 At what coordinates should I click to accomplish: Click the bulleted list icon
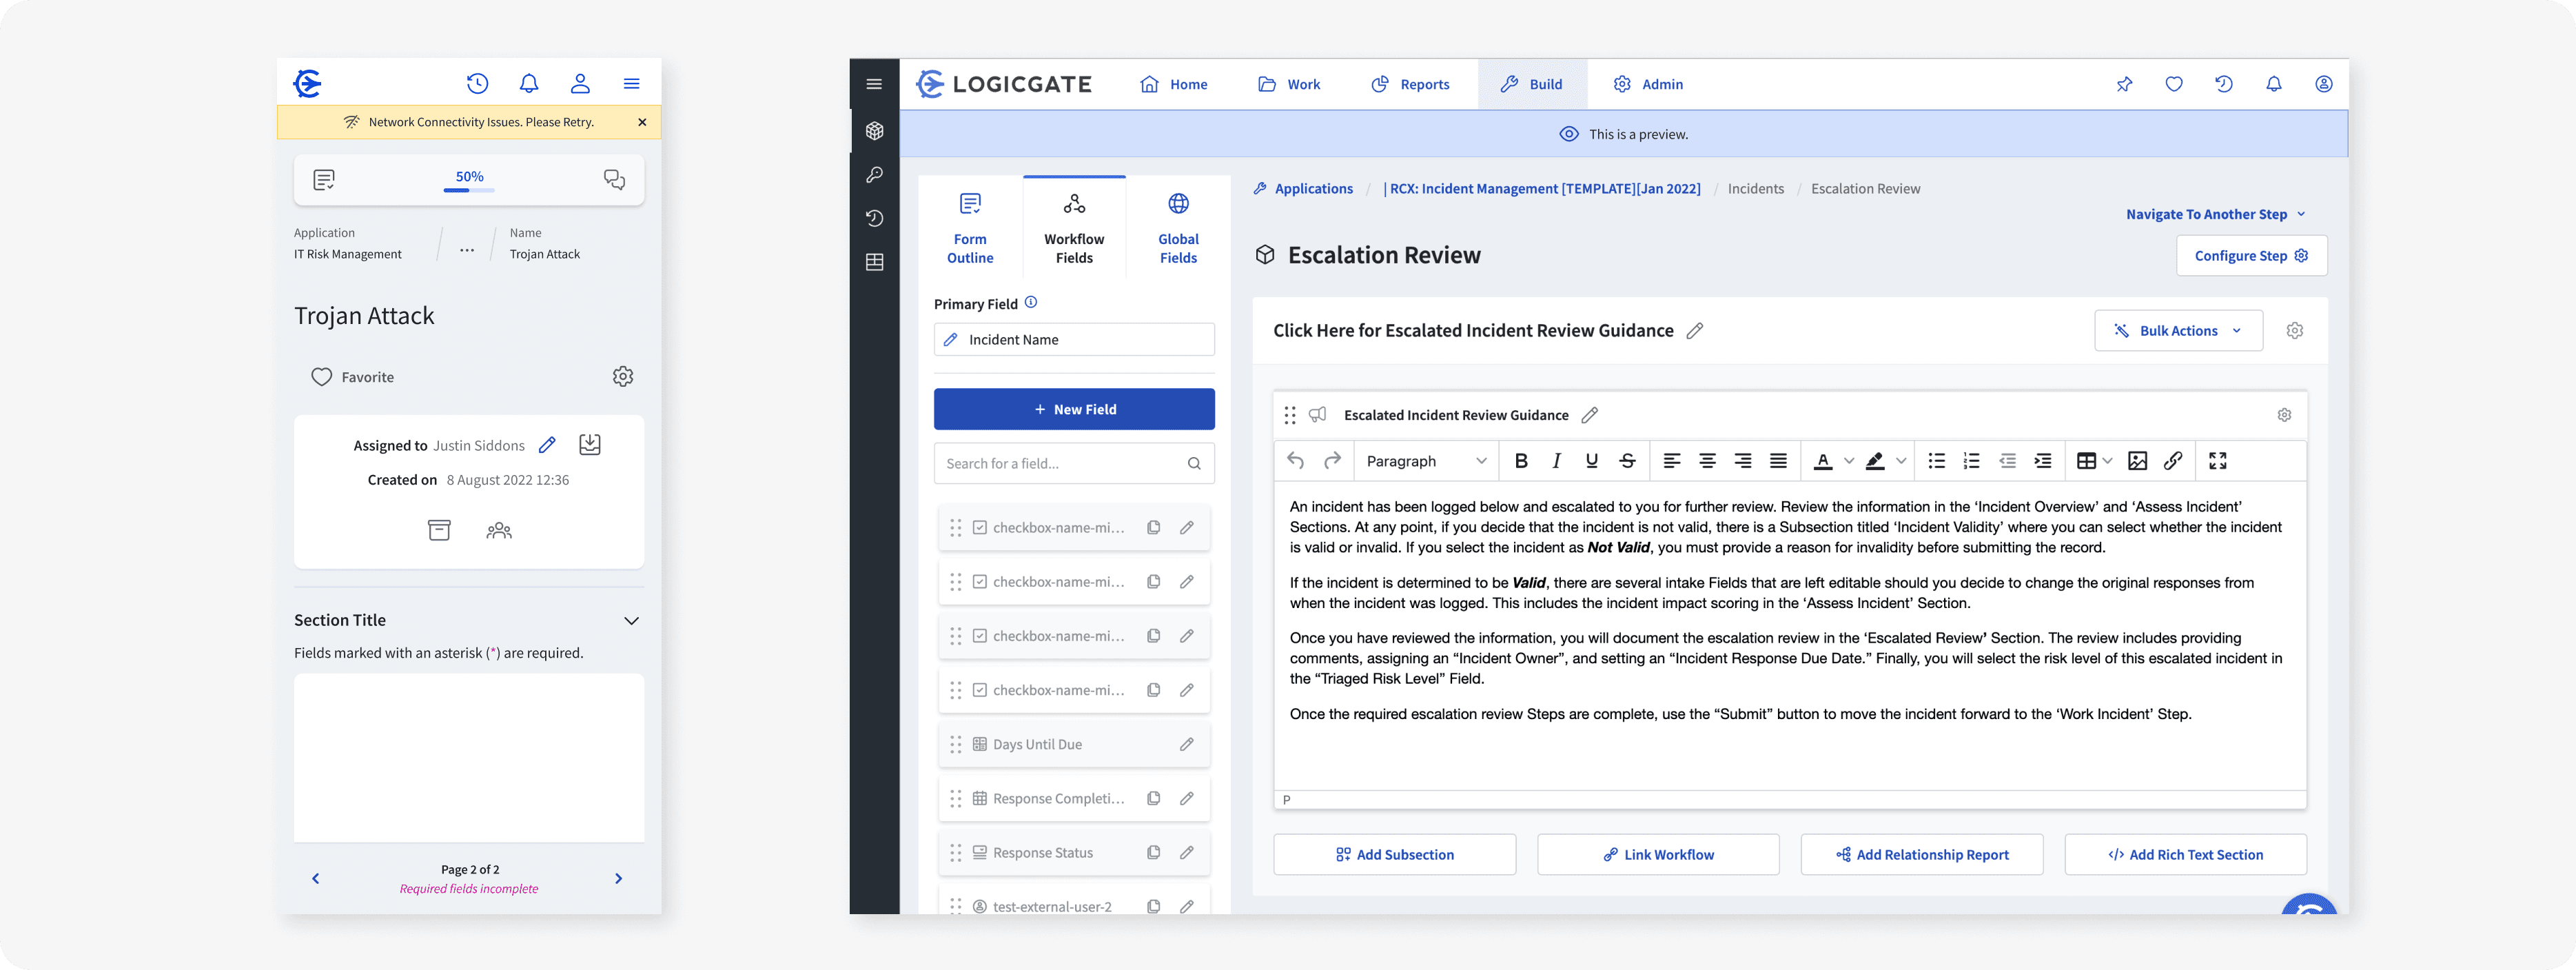pyautogui.click(x=1936, y=461)
